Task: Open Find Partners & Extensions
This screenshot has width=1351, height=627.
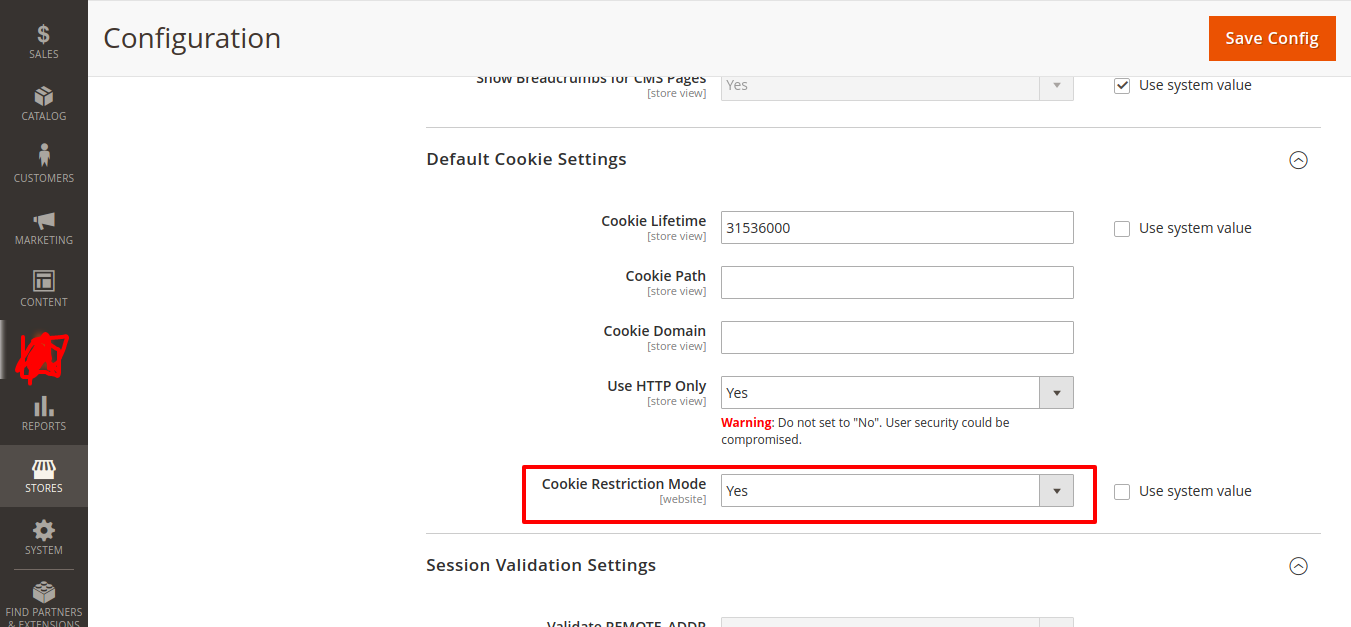Action: (x=43, y=598)
